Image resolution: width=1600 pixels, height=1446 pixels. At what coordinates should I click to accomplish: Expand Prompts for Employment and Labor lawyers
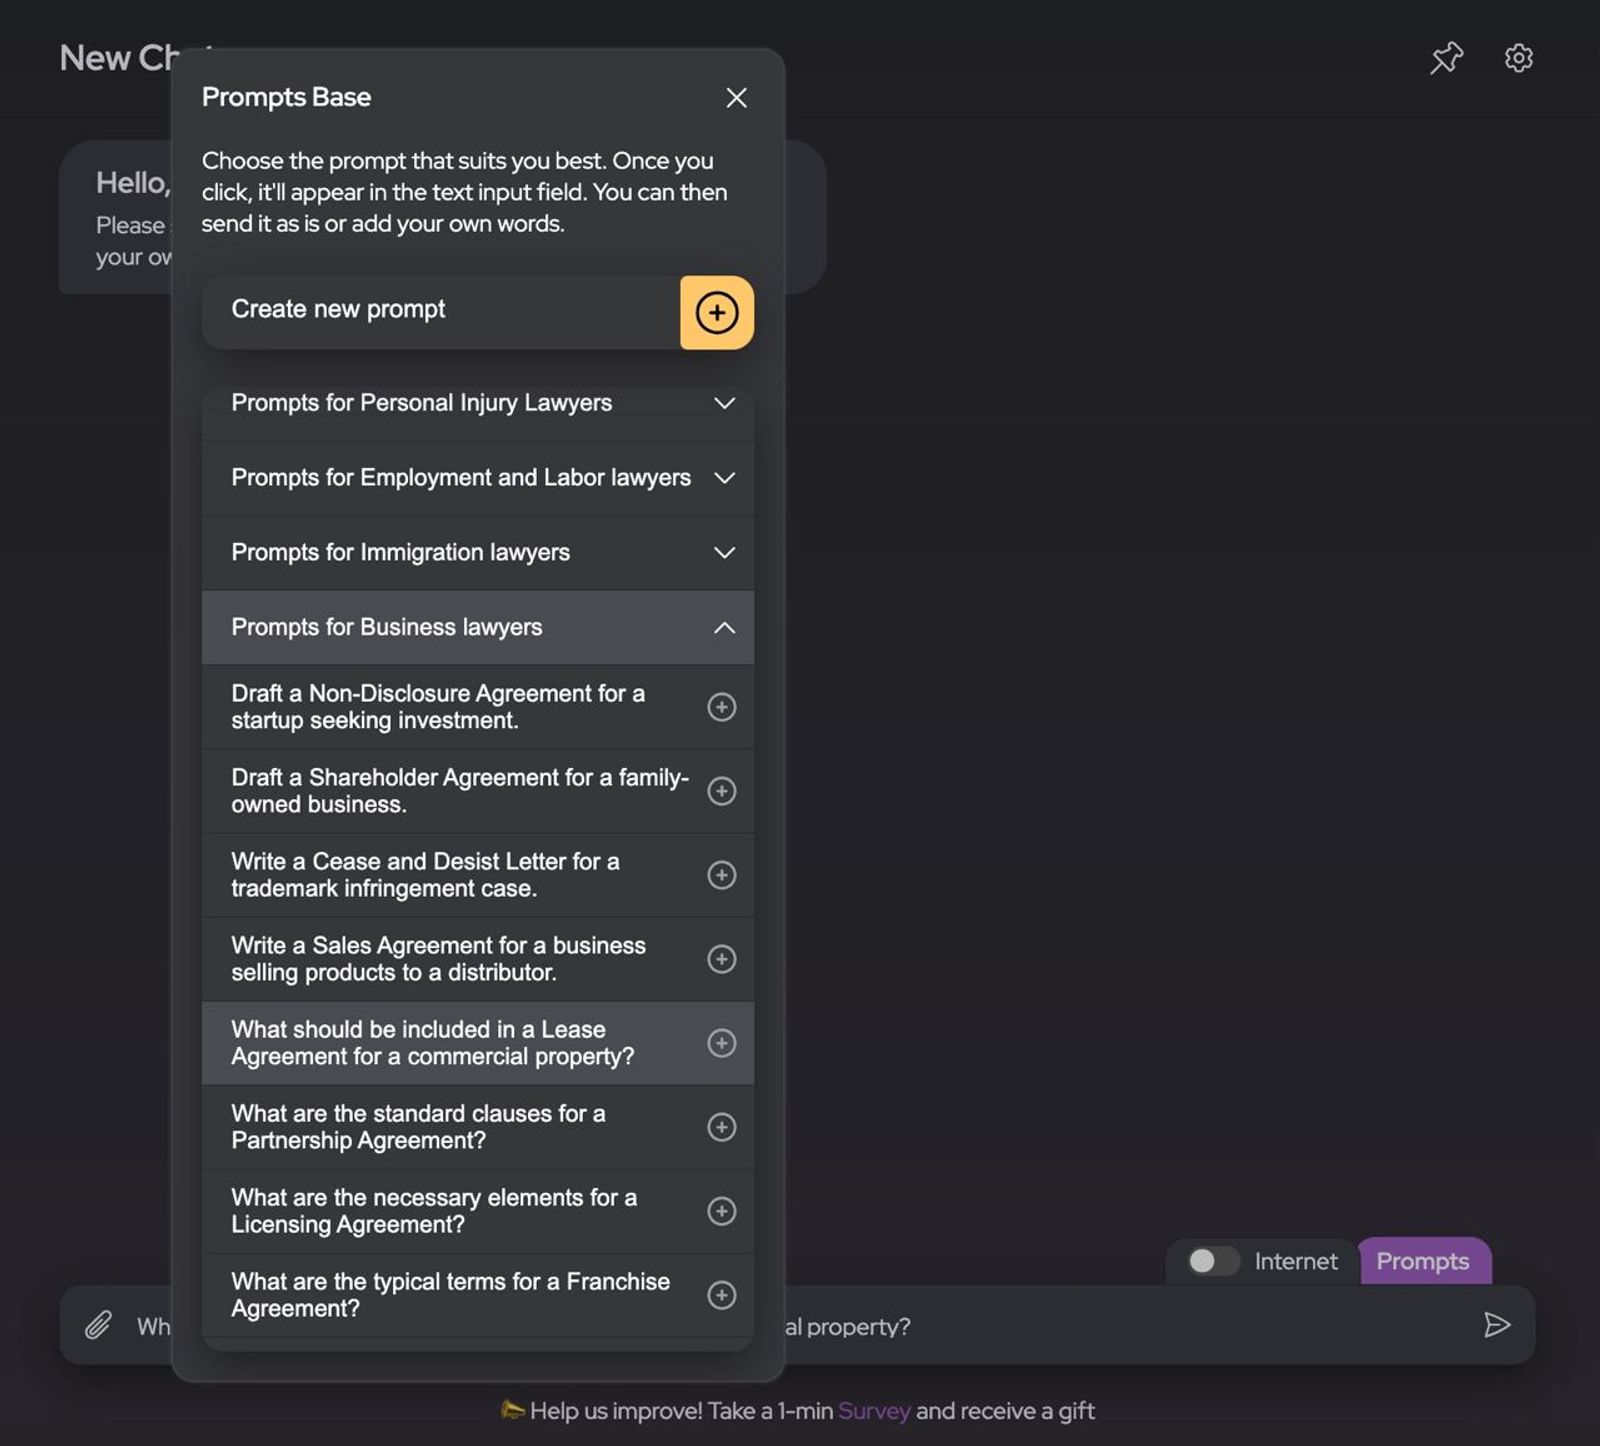pos(478,478)
